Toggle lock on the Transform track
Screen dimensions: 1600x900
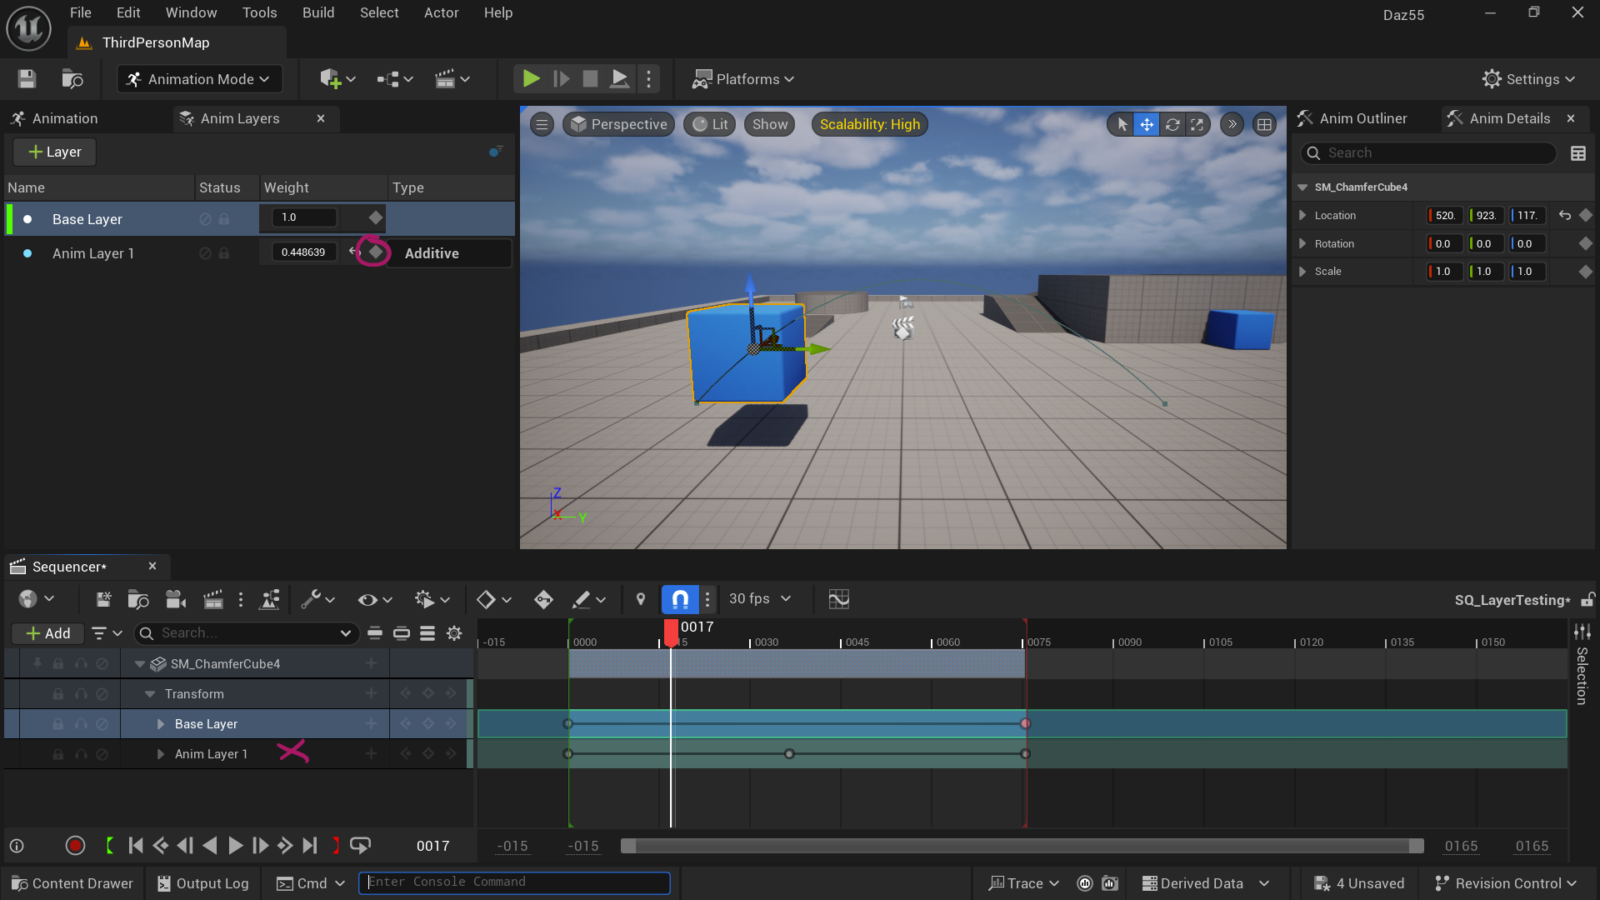[x=58, y=694]
